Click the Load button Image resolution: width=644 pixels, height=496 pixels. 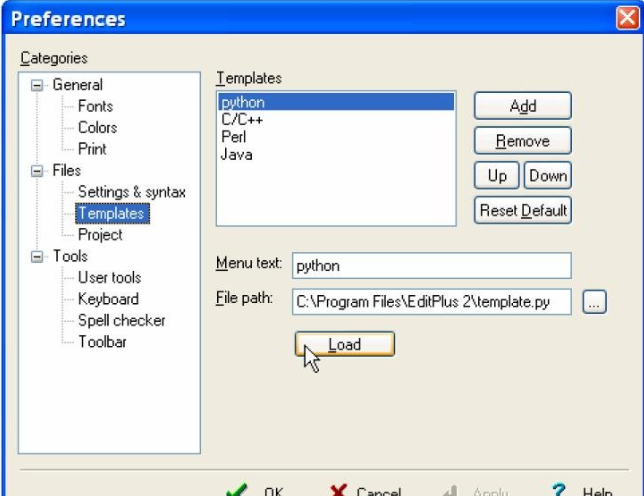click(345, 344)
